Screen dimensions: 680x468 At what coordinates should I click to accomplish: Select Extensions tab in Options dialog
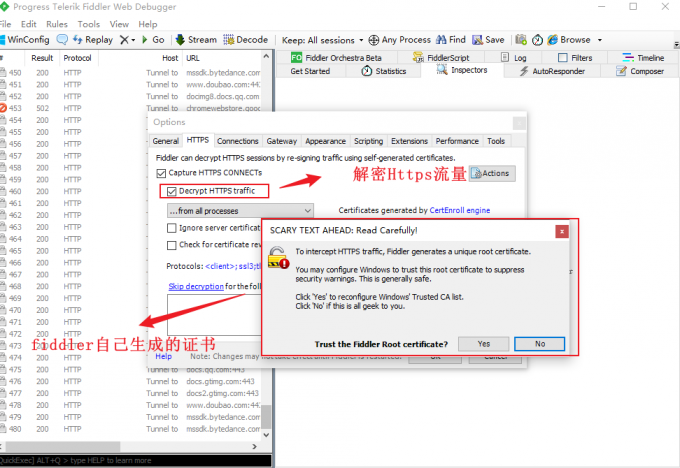click(x=409, y=141)
